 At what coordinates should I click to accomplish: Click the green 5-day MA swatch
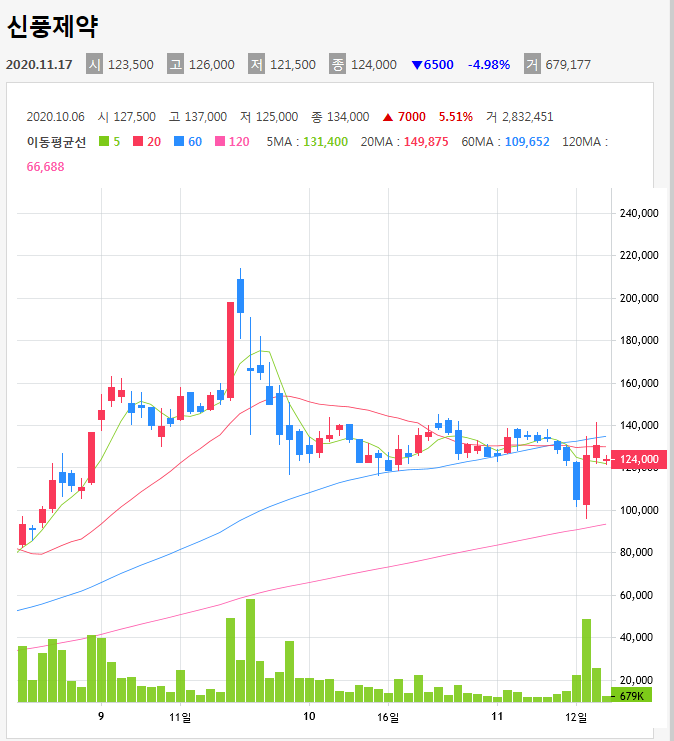coord(104,141)
